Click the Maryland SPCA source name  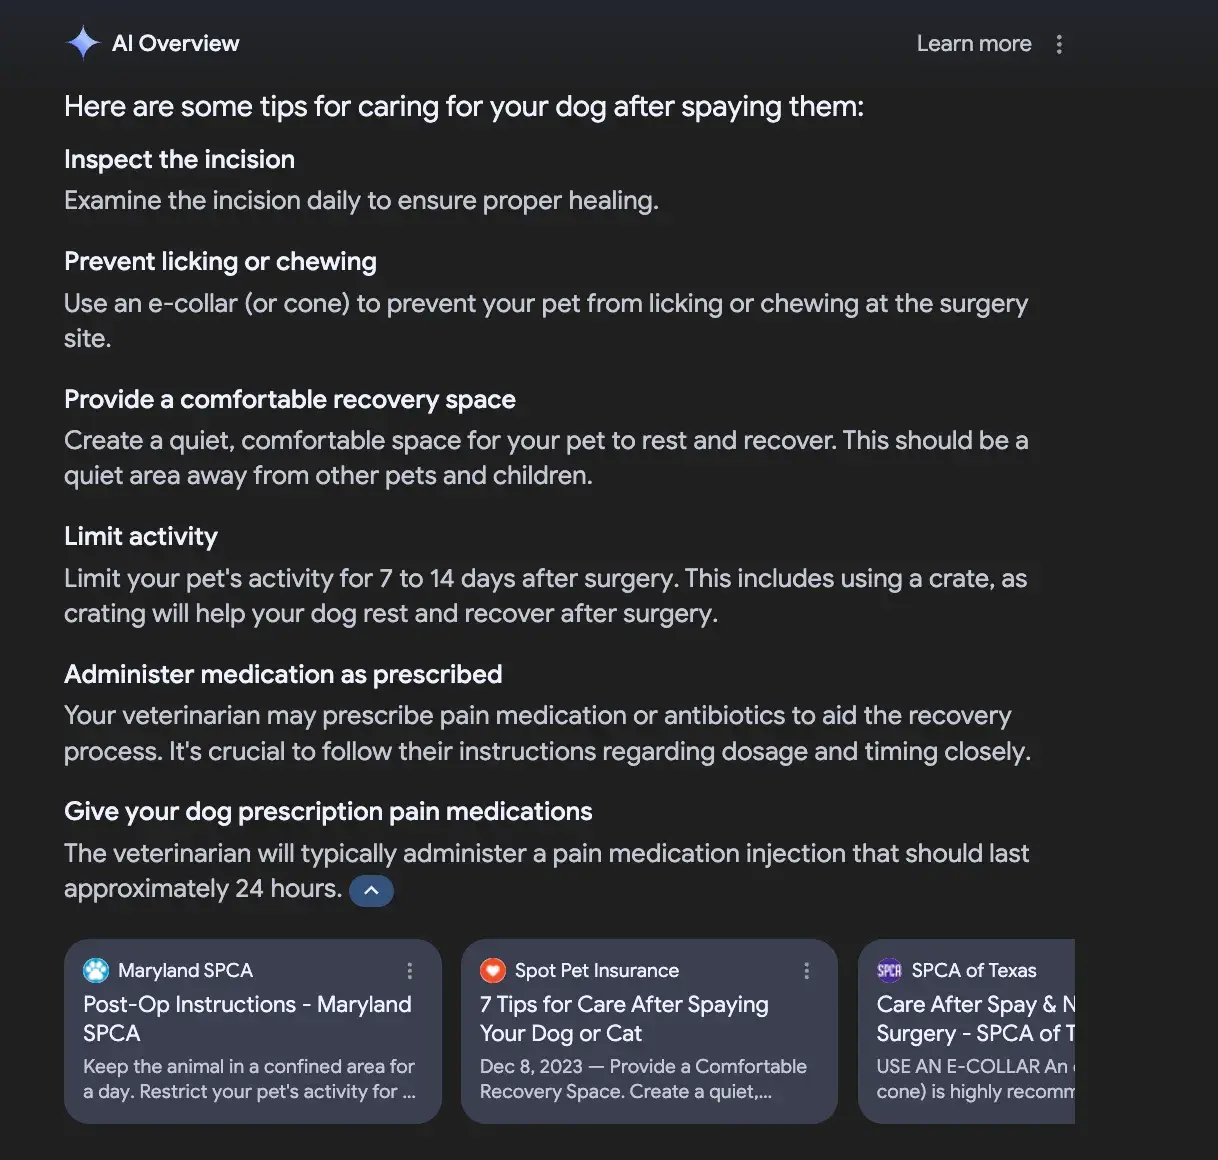point(185,970)
